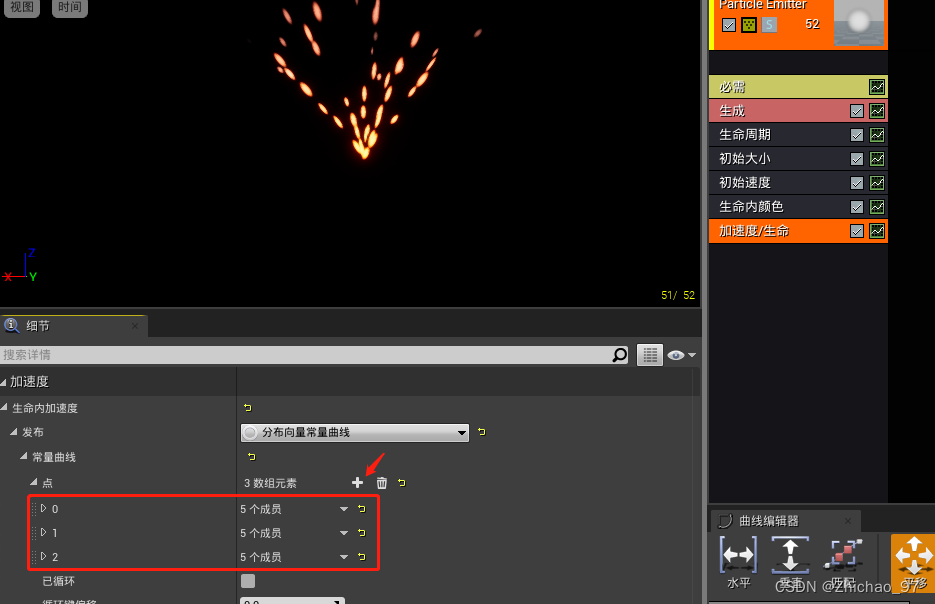Reset 常量曲线 to its default
935x604 pixels.
point(252,457)
